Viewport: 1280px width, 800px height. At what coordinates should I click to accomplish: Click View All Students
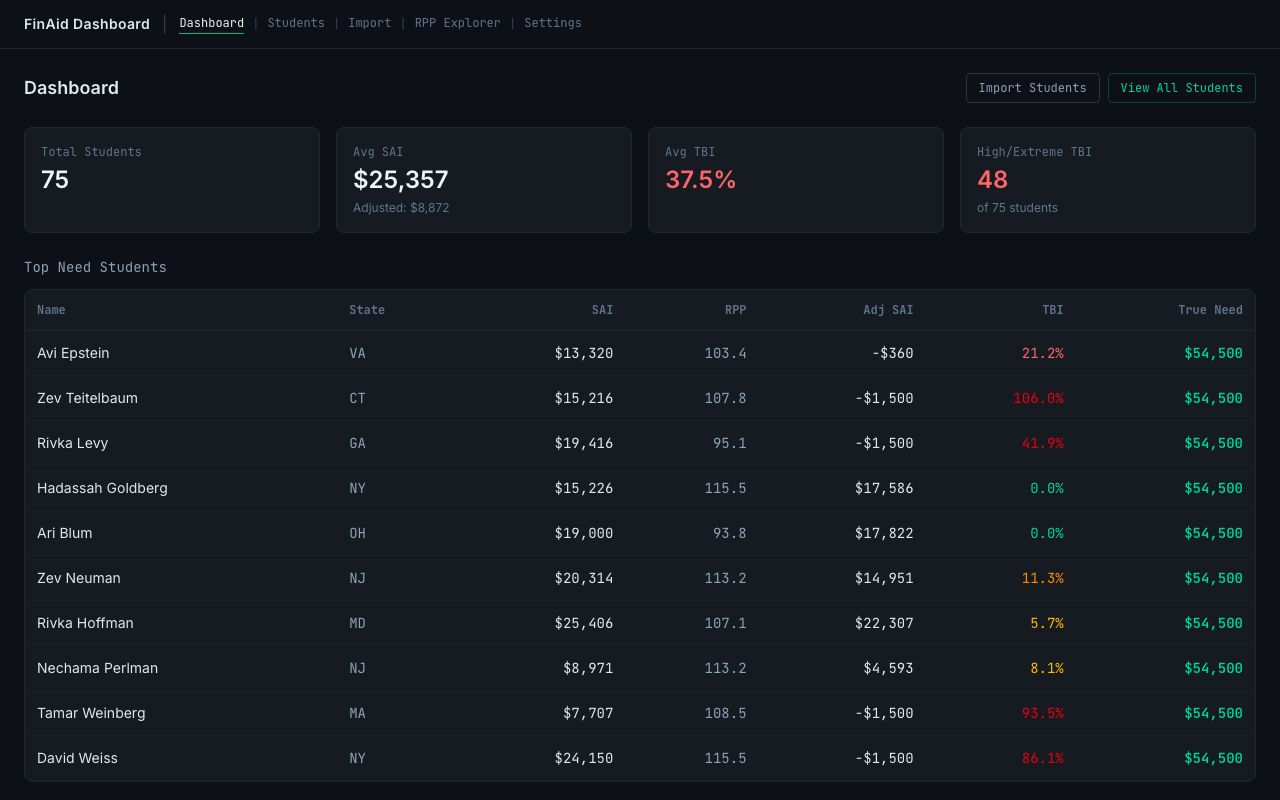click(x=1181, y=88)
